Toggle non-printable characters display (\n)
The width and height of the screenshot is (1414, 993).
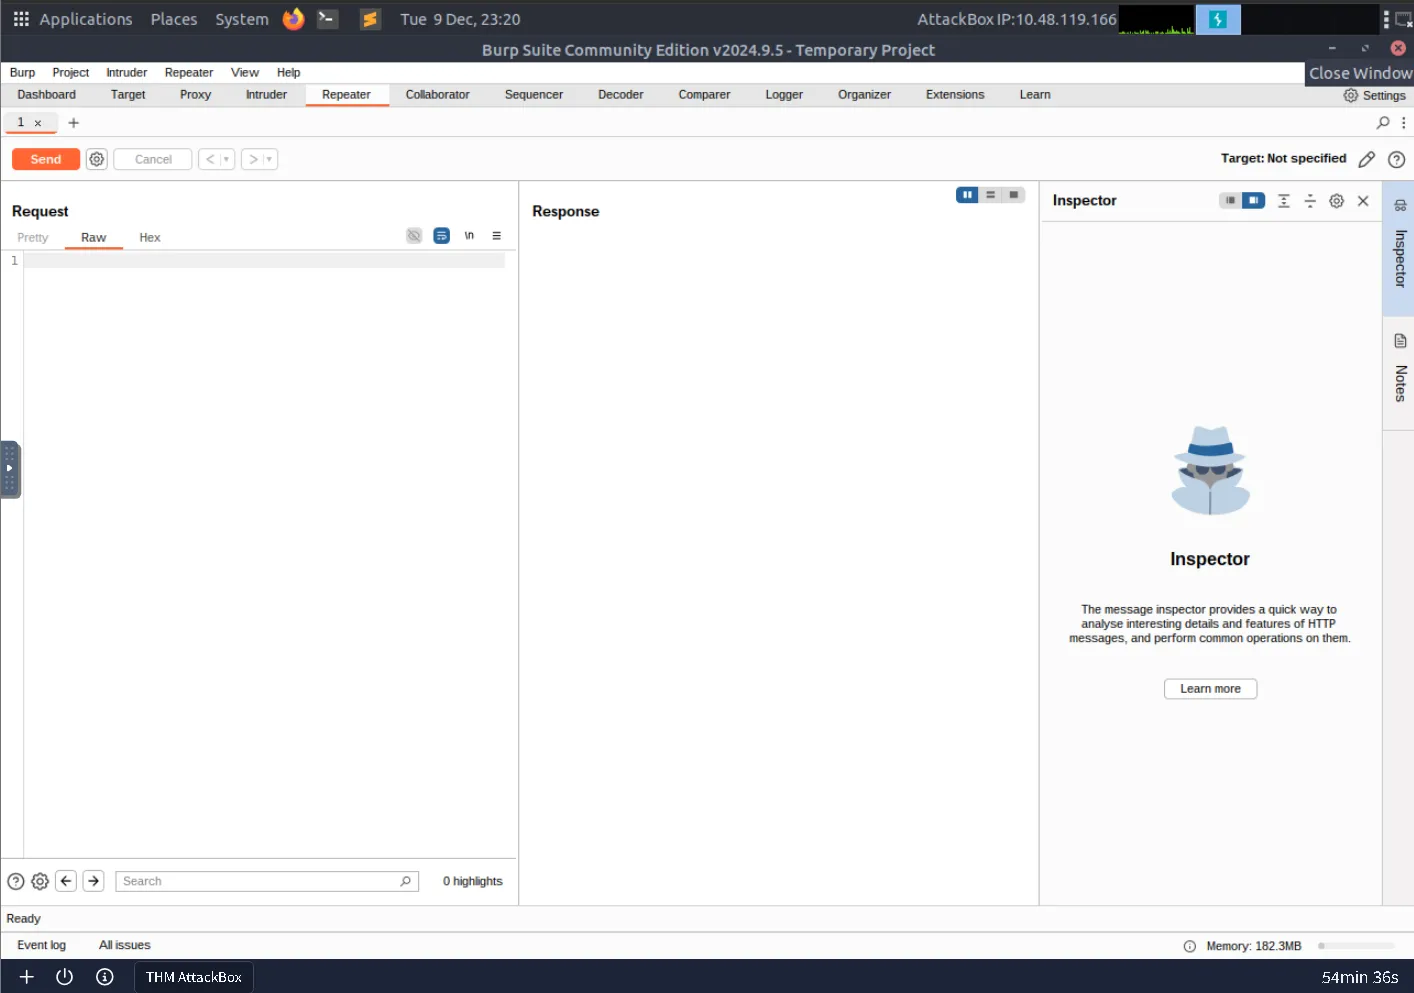click(x=469, y=236)
